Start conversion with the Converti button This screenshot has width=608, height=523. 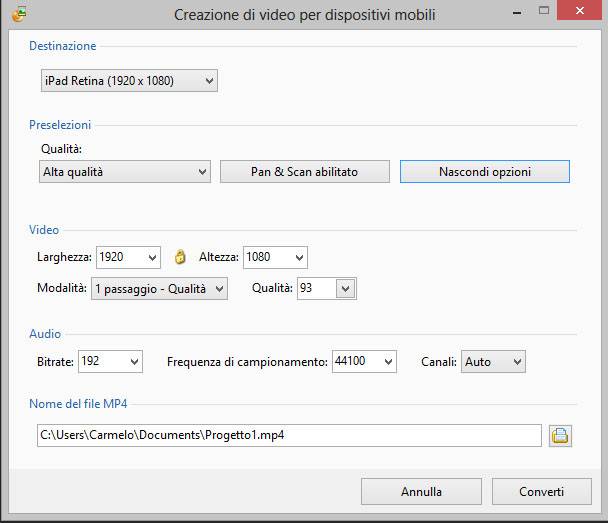point(542,492)
